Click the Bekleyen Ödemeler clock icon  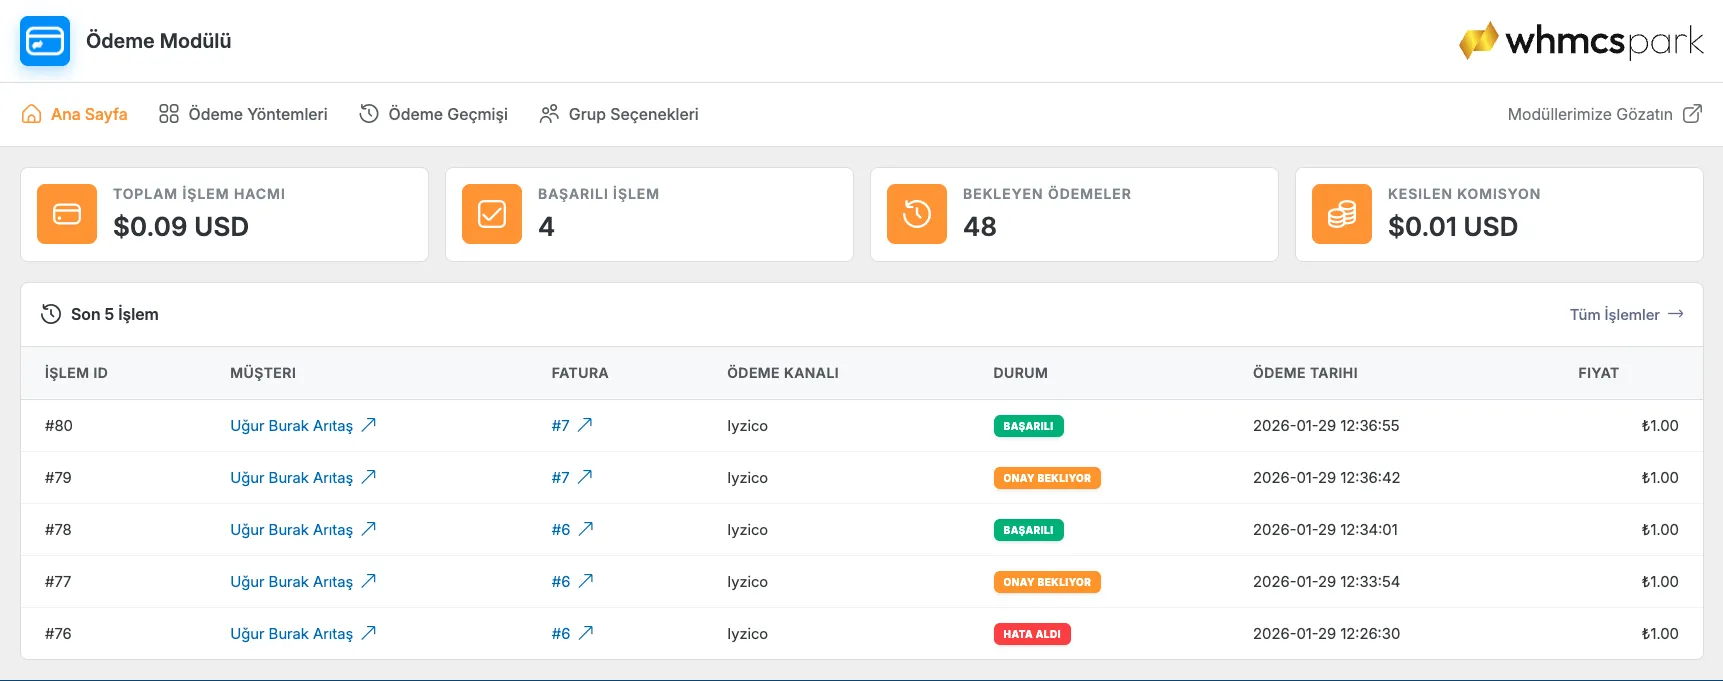(x=917, y=214)
